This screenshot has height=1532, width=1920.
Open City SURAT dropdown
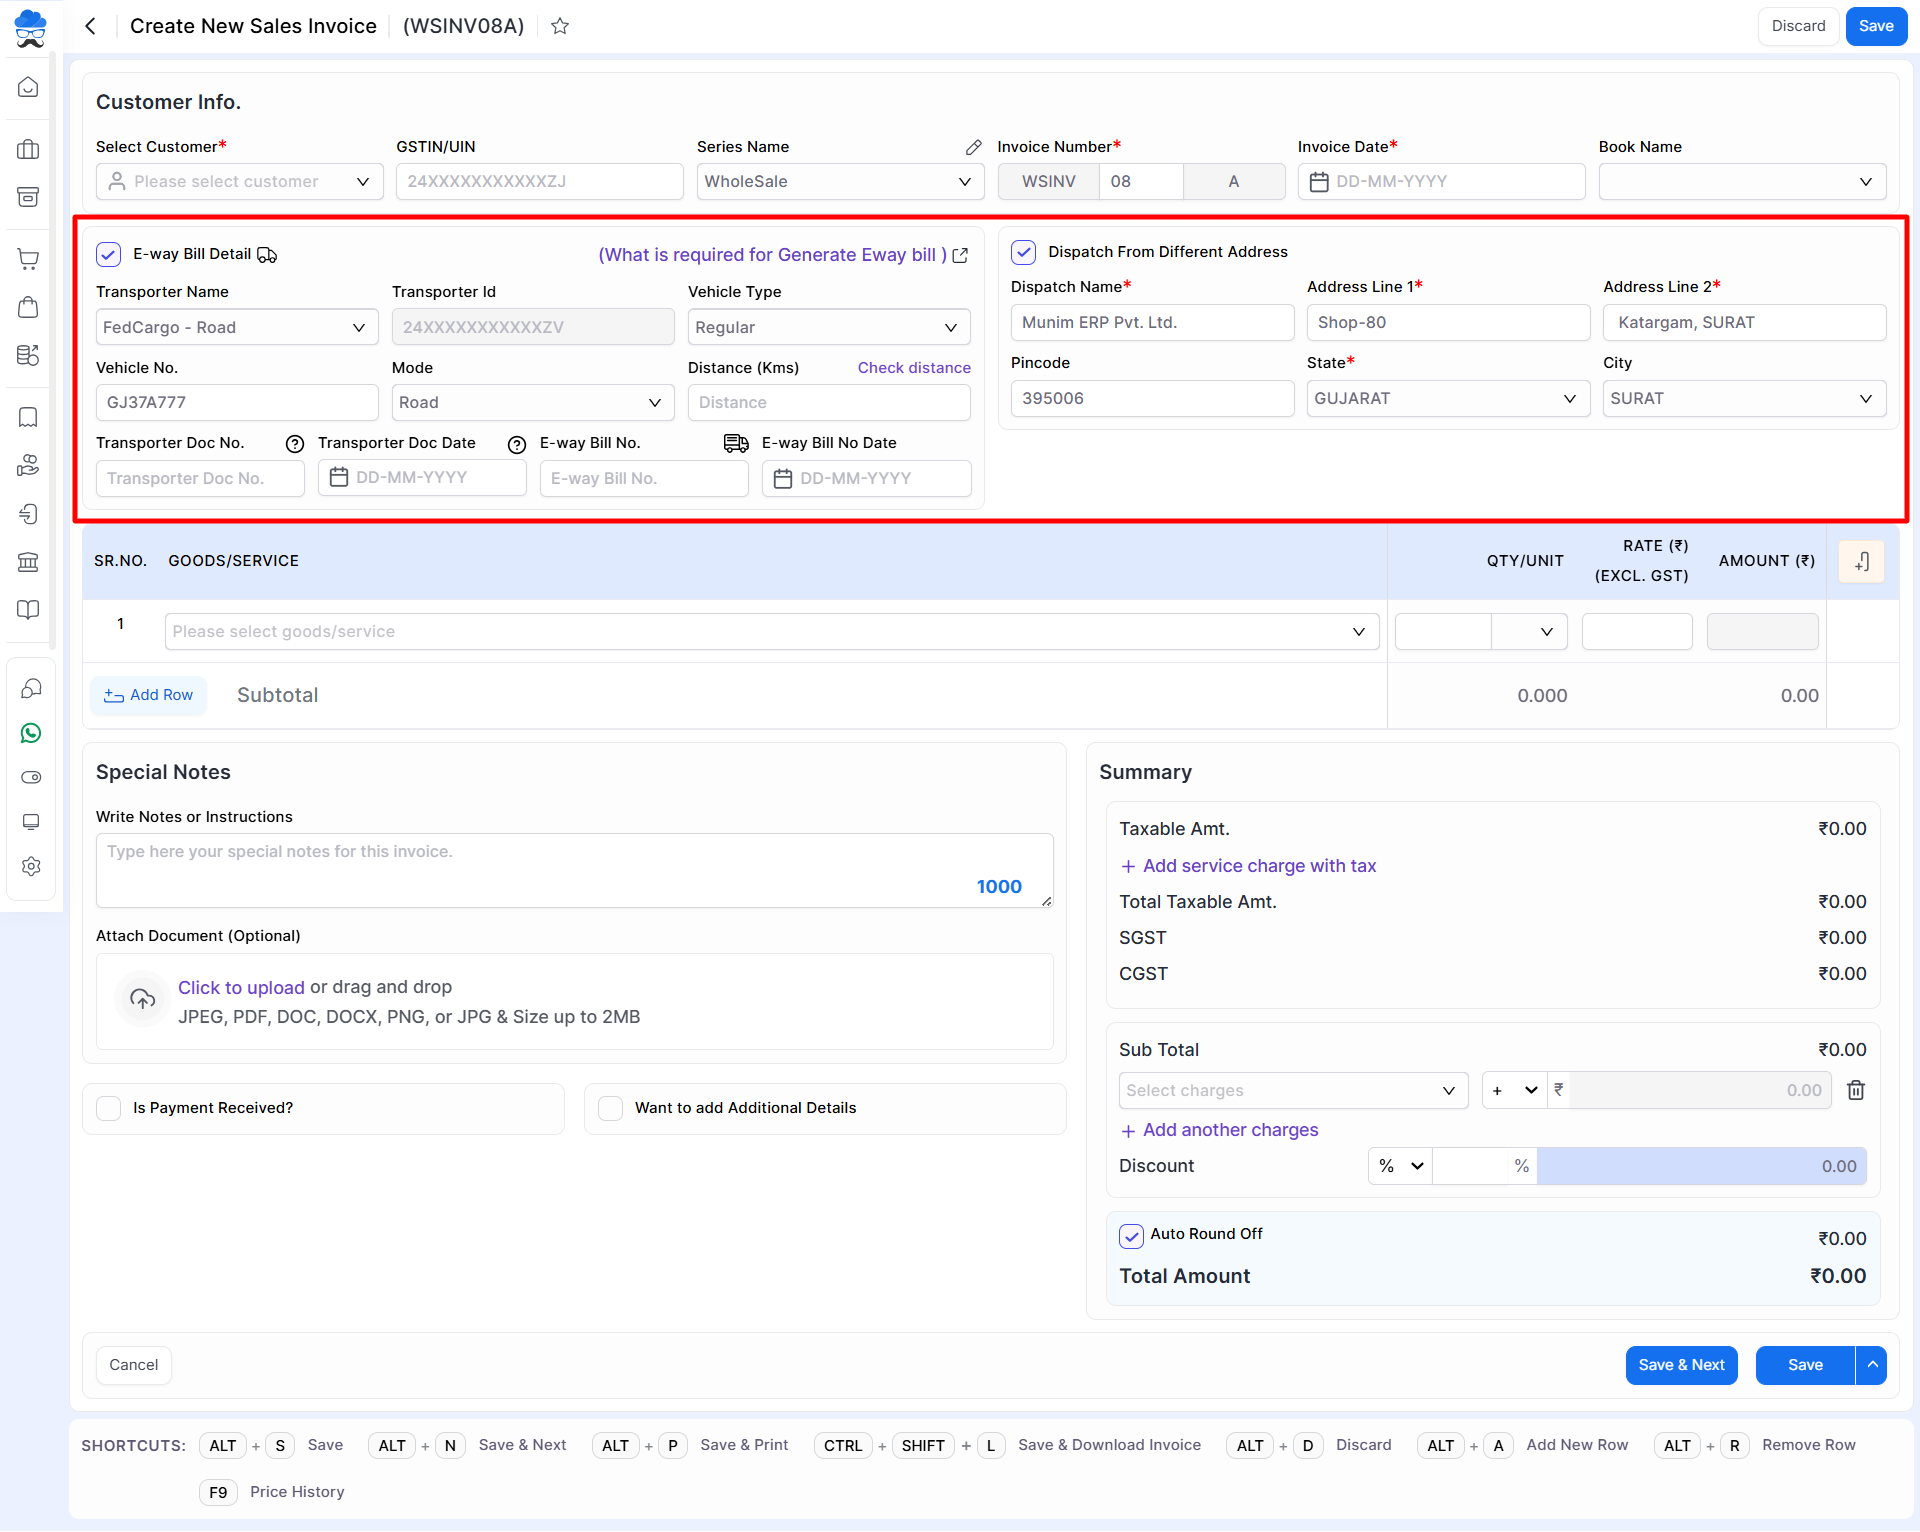[1744, 399]
